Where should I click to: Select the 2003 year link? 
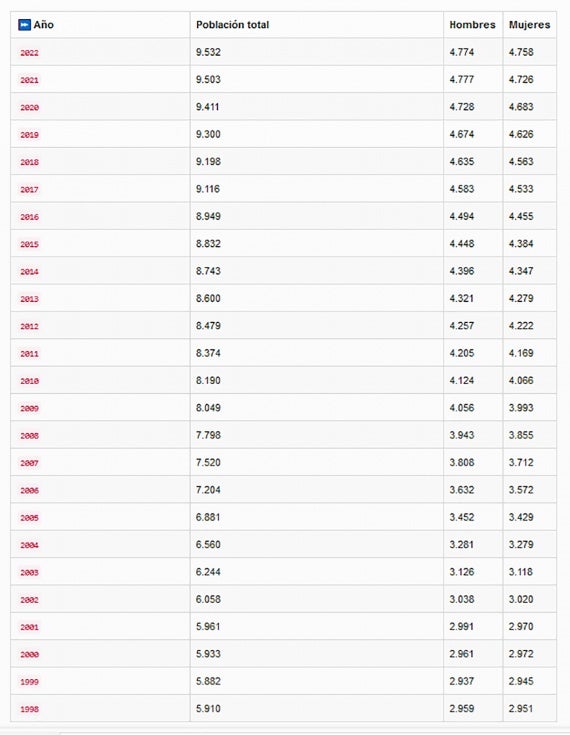point(29,572)
